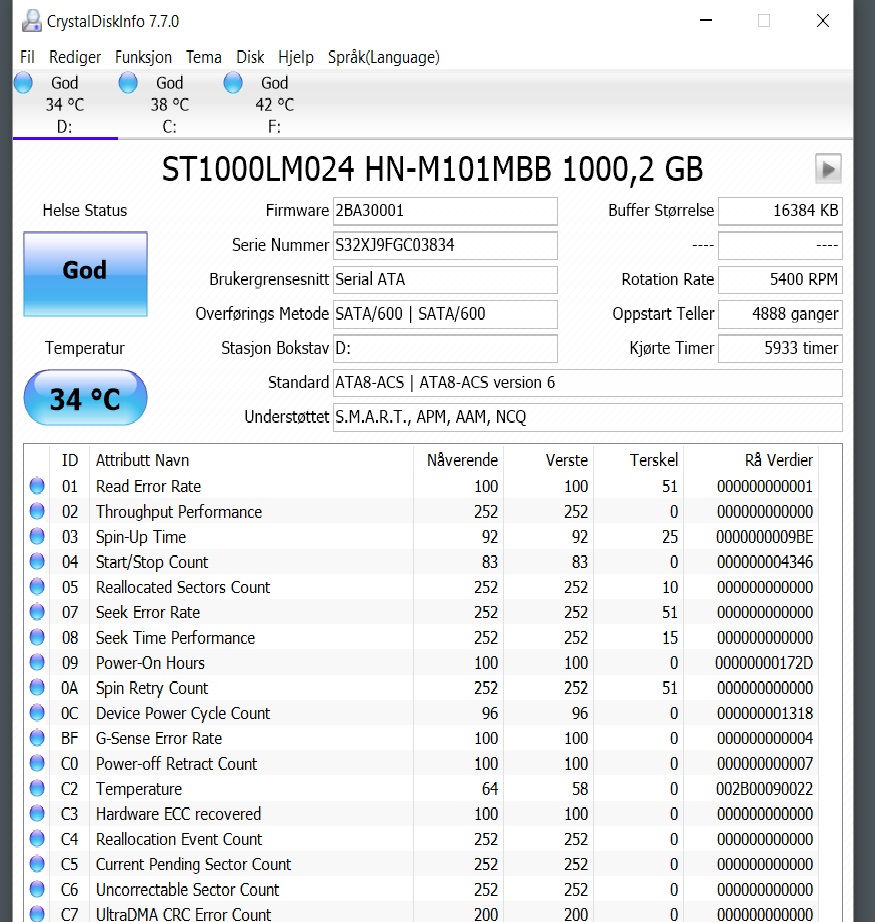Switch to the 38 °C disk tab

[x=170, y=104]
